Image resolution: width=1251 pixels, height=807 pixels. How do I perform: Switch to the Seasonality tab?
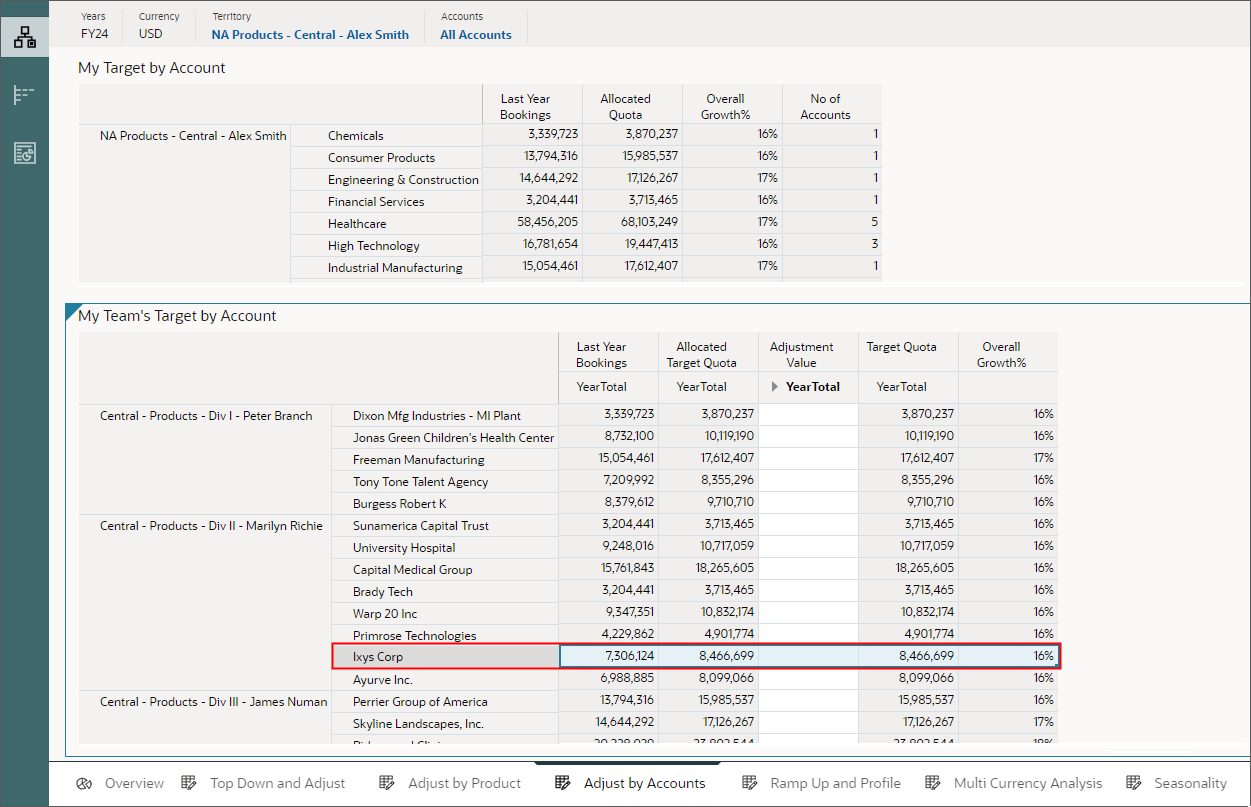[1190, 783]
